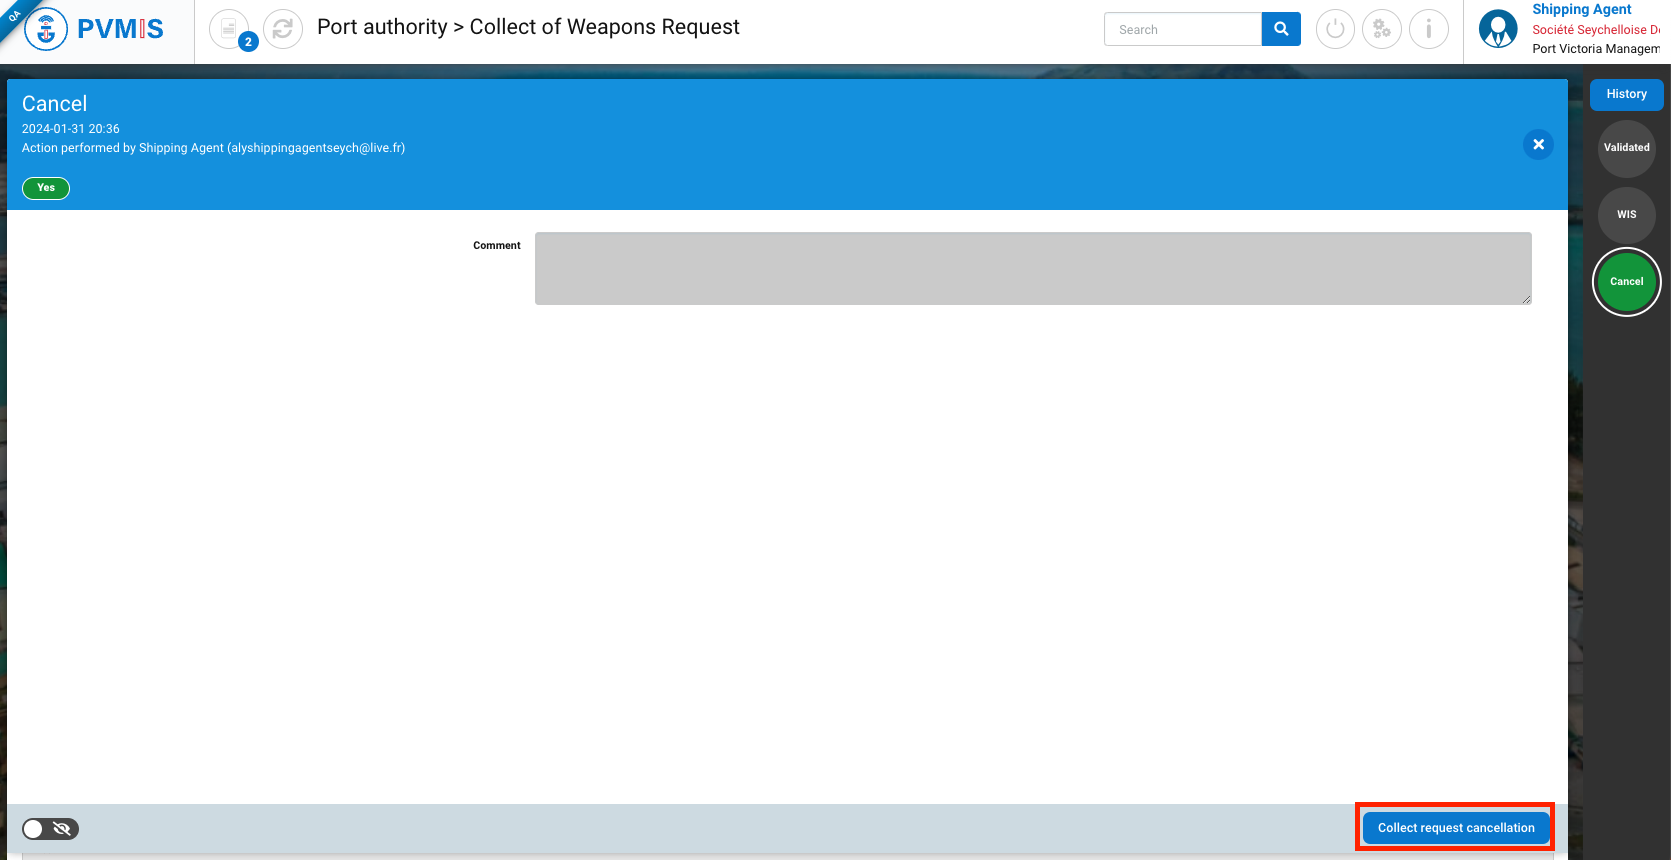Open the settings gears icon
The image size is (1671, 860).
point(1382,29)
